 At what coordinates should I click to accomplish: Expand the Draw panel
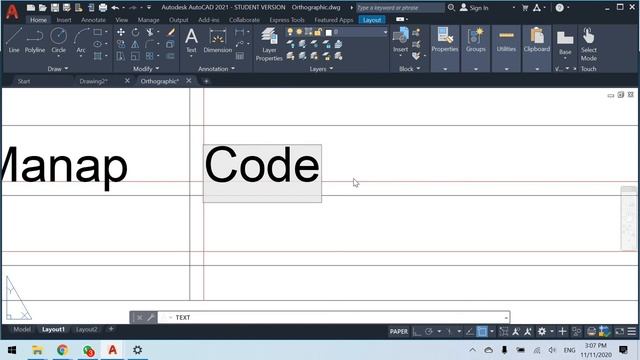(x=58, y=69)
